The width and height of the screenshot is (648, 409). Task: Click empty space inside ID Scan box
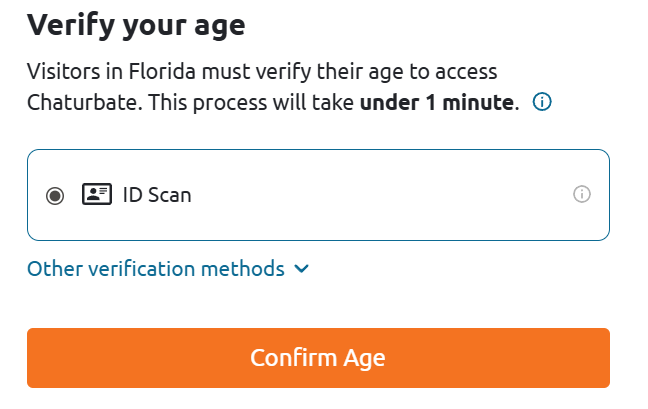pyautogui.click(x=372, y=195)
